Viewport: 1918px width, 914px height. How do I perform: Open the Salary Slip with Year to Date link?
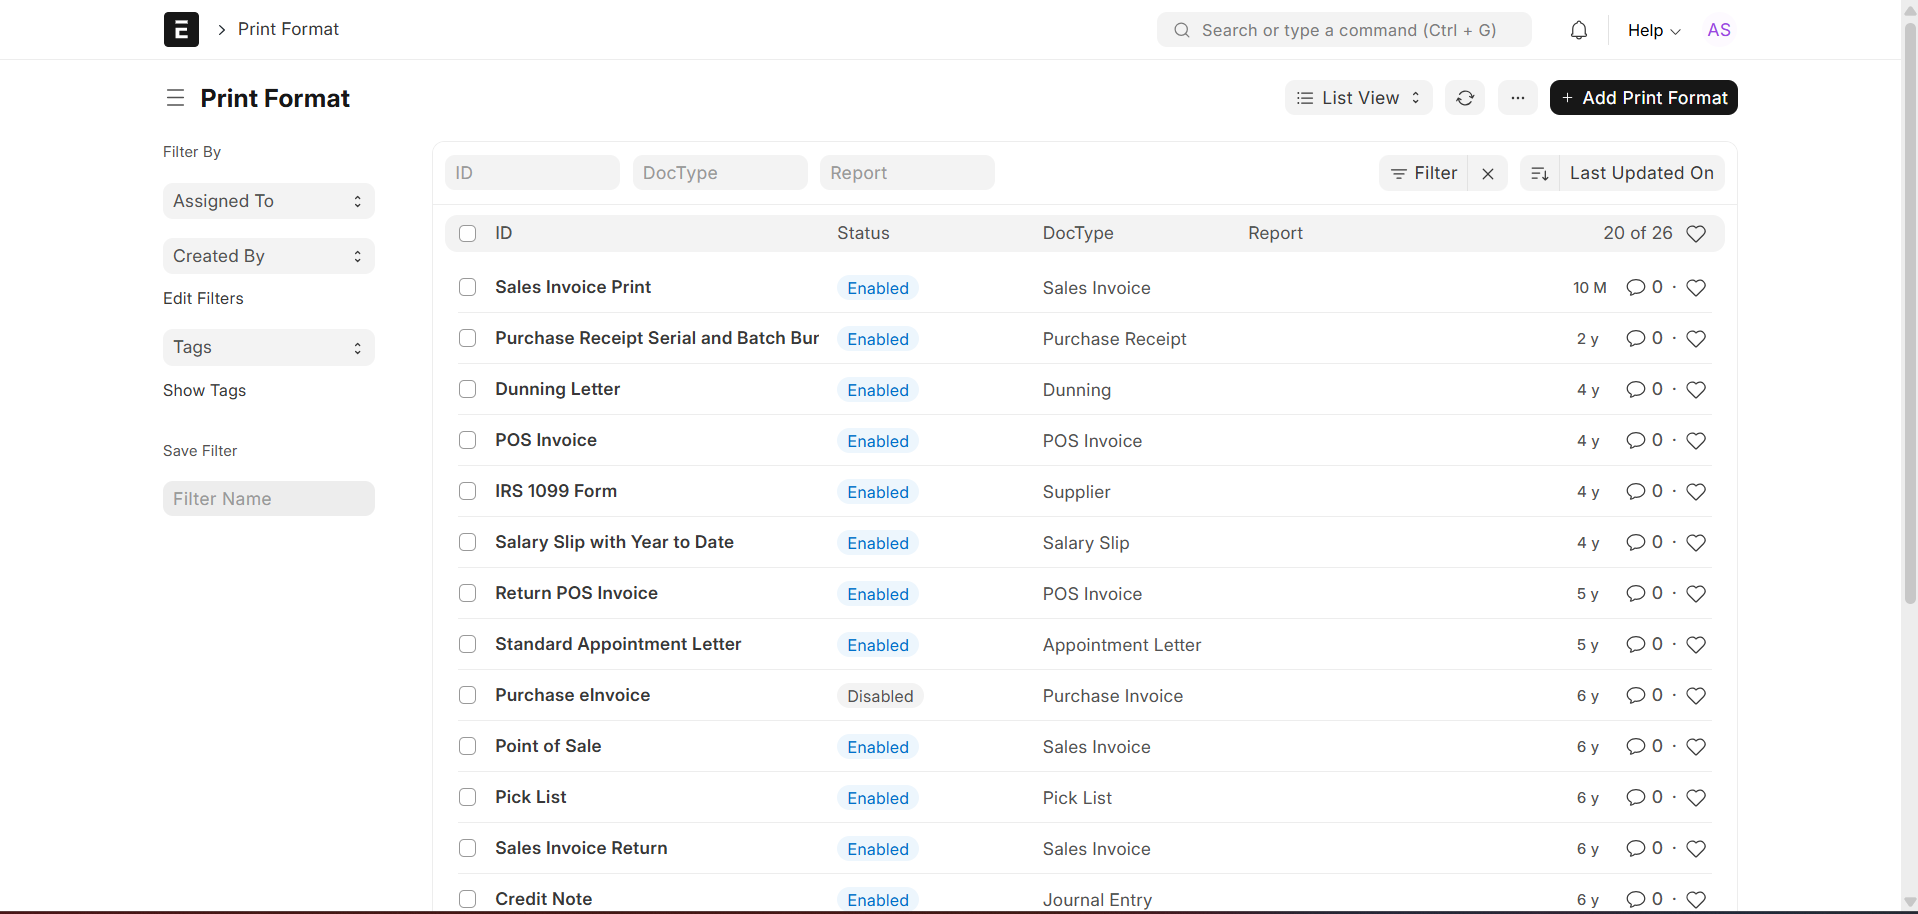coord(614,542)
